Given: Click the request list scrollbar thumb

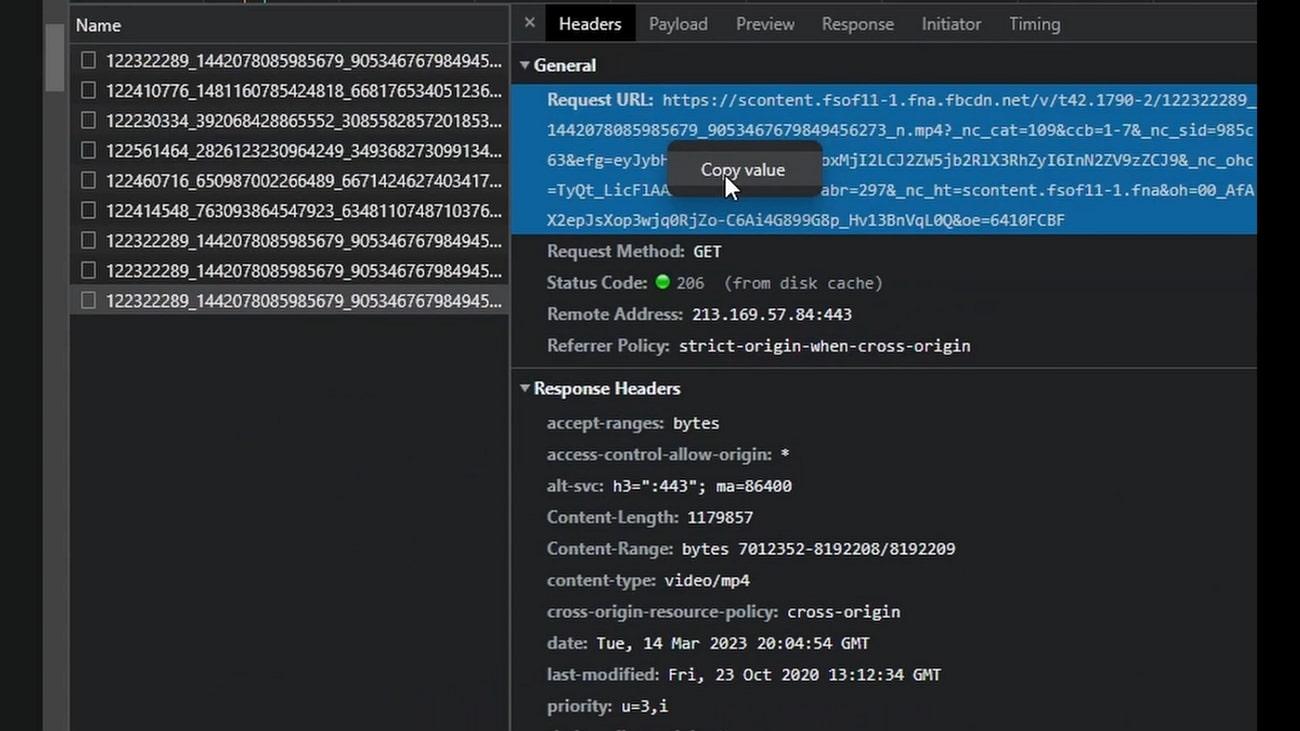Looking at the screenshot, I should (x=55, y=58).
